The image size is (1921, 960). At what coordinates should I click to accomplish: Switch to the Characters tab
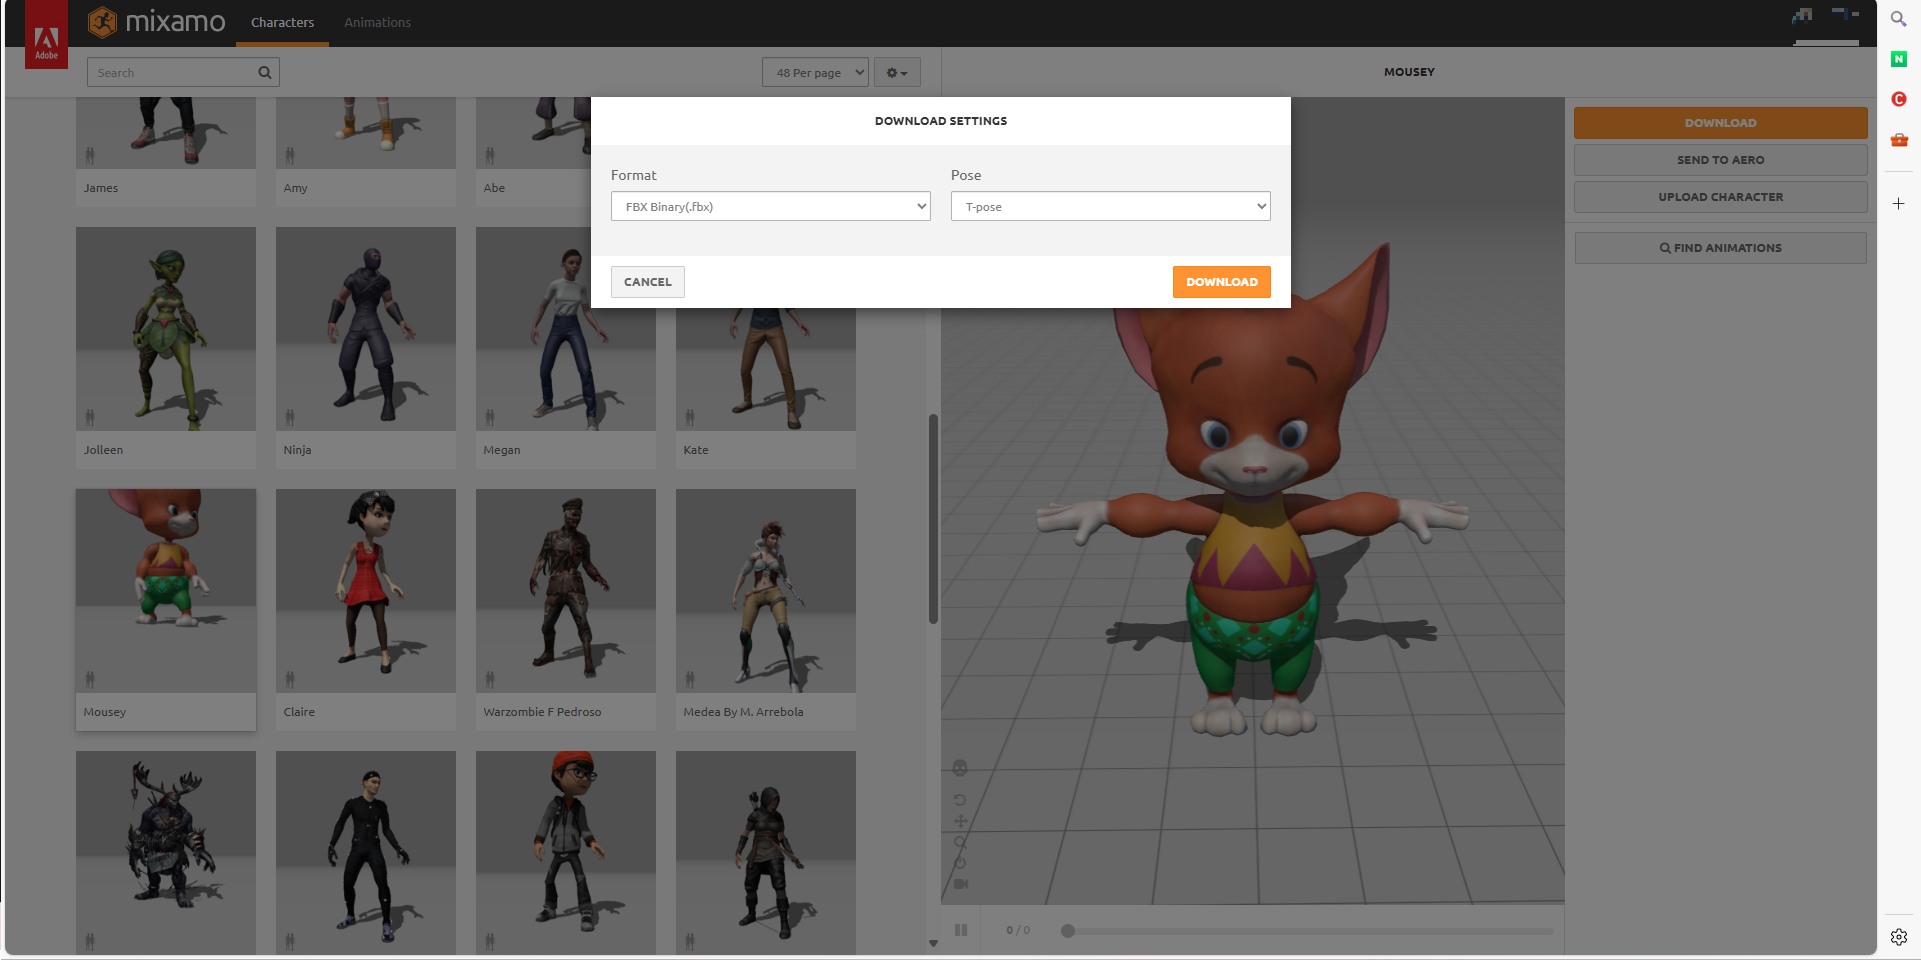[282, 22]
